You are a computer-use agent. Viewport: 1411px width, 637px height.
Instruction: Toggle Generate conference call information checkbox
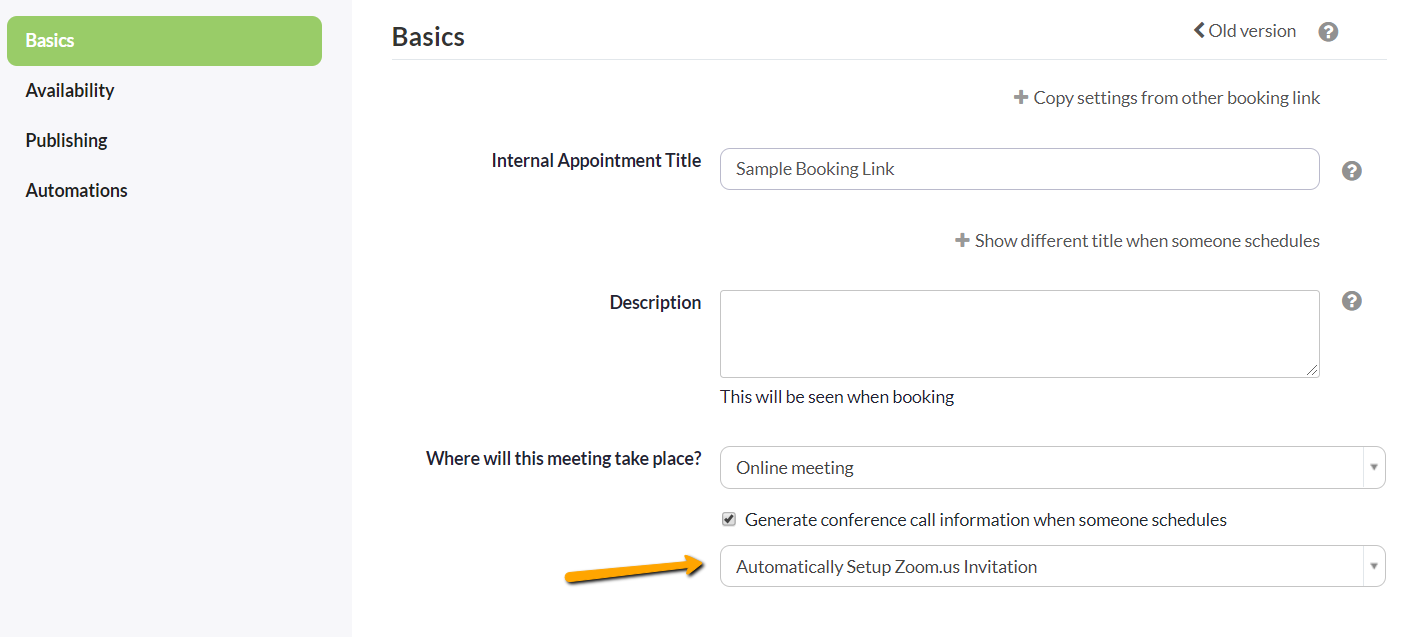click(x=729, y=520)
